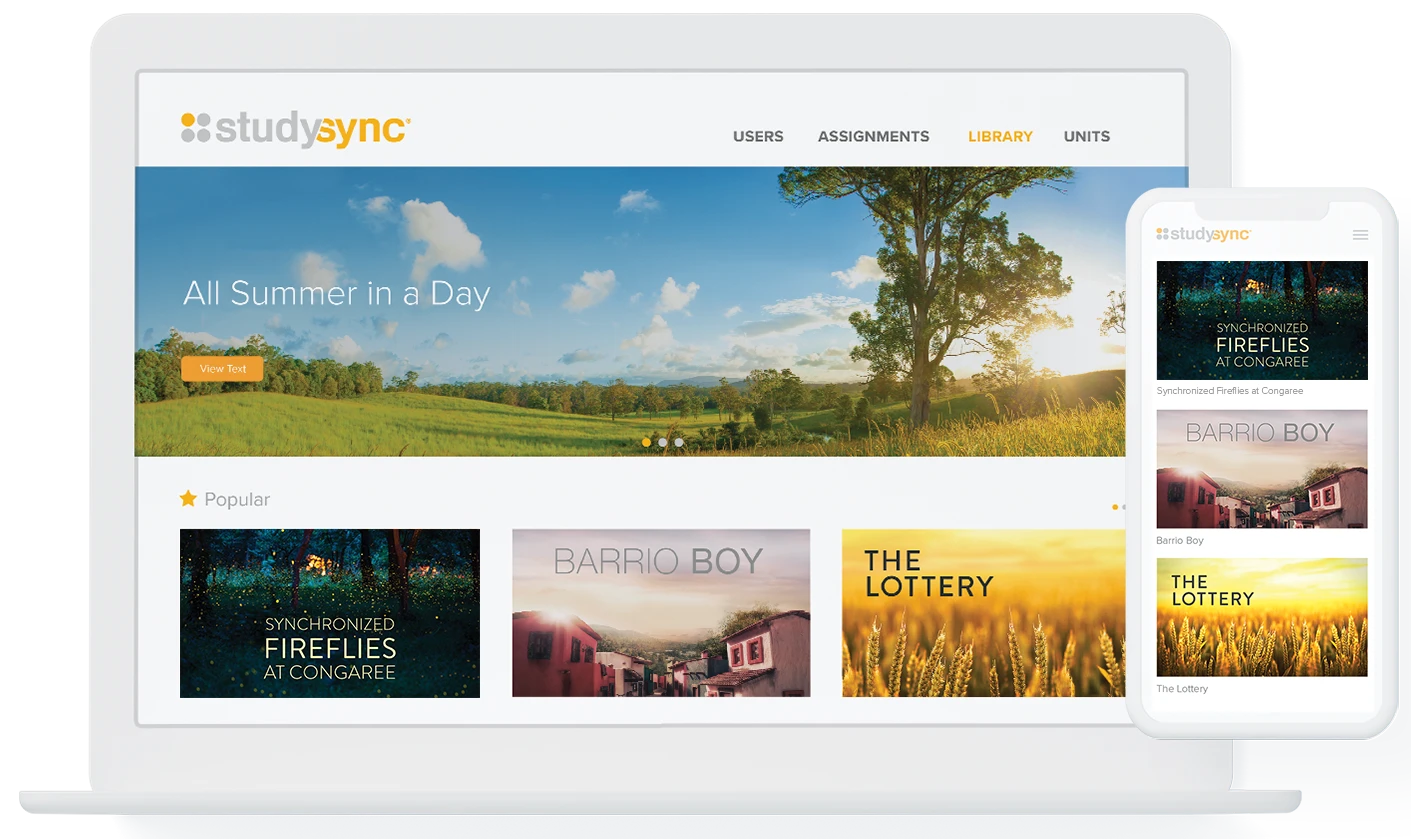The width and height of the screenshot is (1411, 839).
Task: Select the second hero carousel dot
Action: tap(662, 442)
